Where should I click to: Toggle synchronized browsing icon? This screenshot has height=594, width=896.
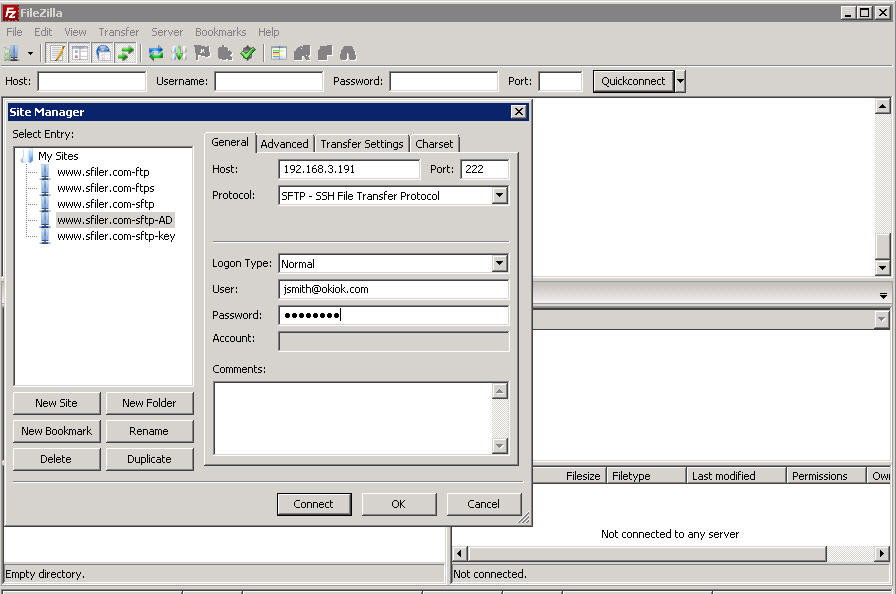325,53
